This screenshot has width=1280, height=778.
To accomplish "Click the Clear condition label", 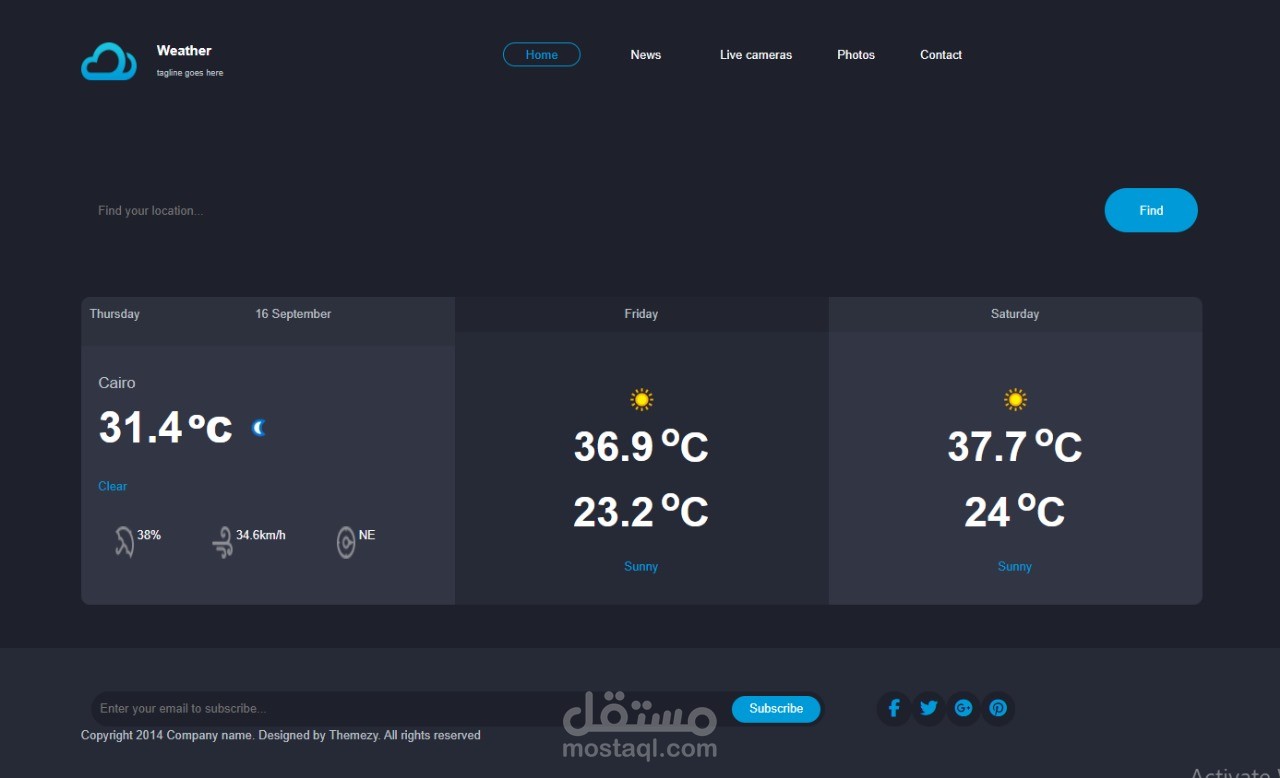I will pyautogui.click(x=112, y=486).
